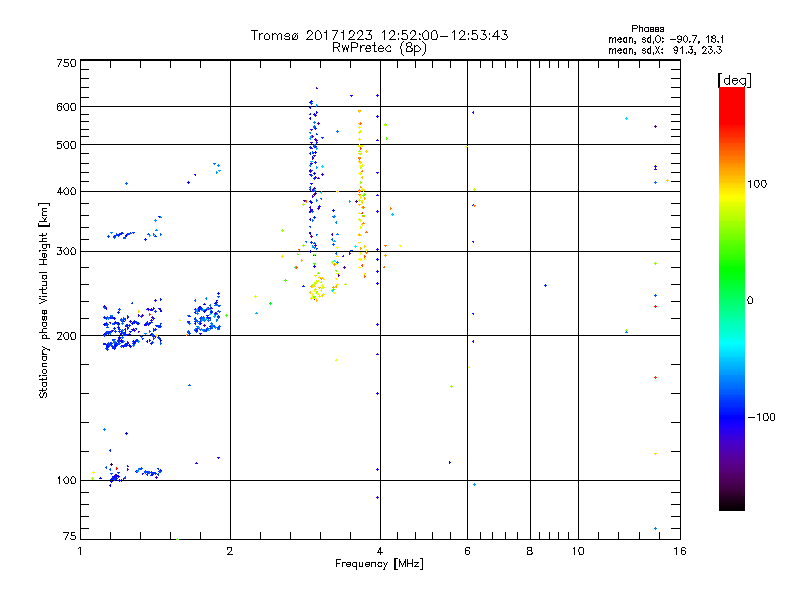The width and height of the screenshot is (800, 600).
Task: Click the 'Frequency [MHz]' axis label
Action: point(379,564)
